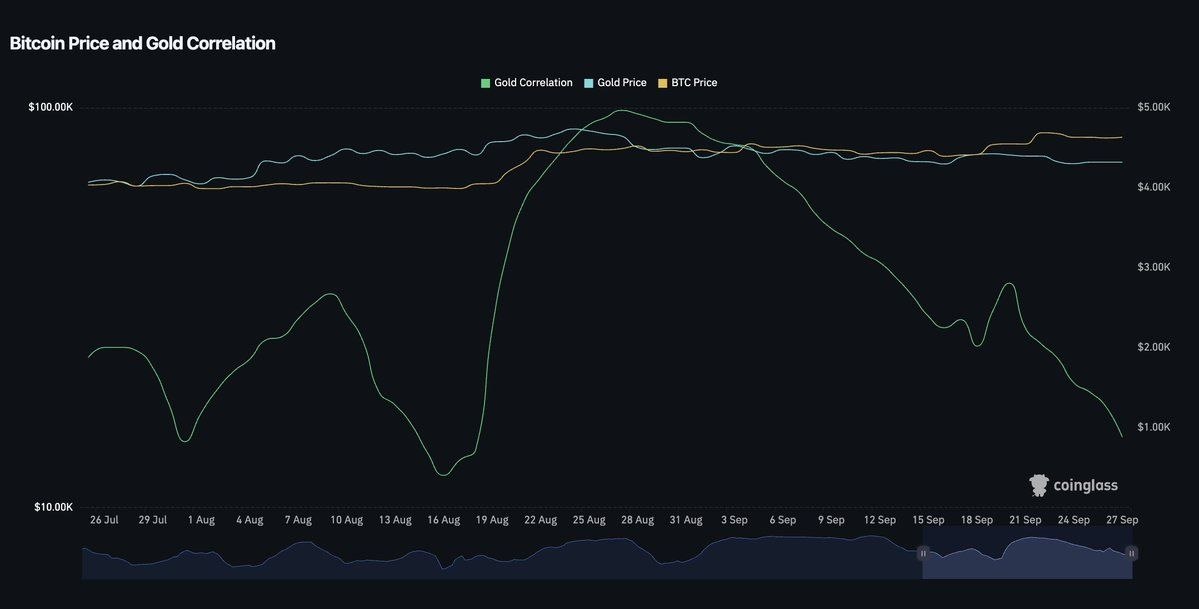Click the "22 Aug" date label
The height and width of the screenshot is (609, 1199).
541,520
